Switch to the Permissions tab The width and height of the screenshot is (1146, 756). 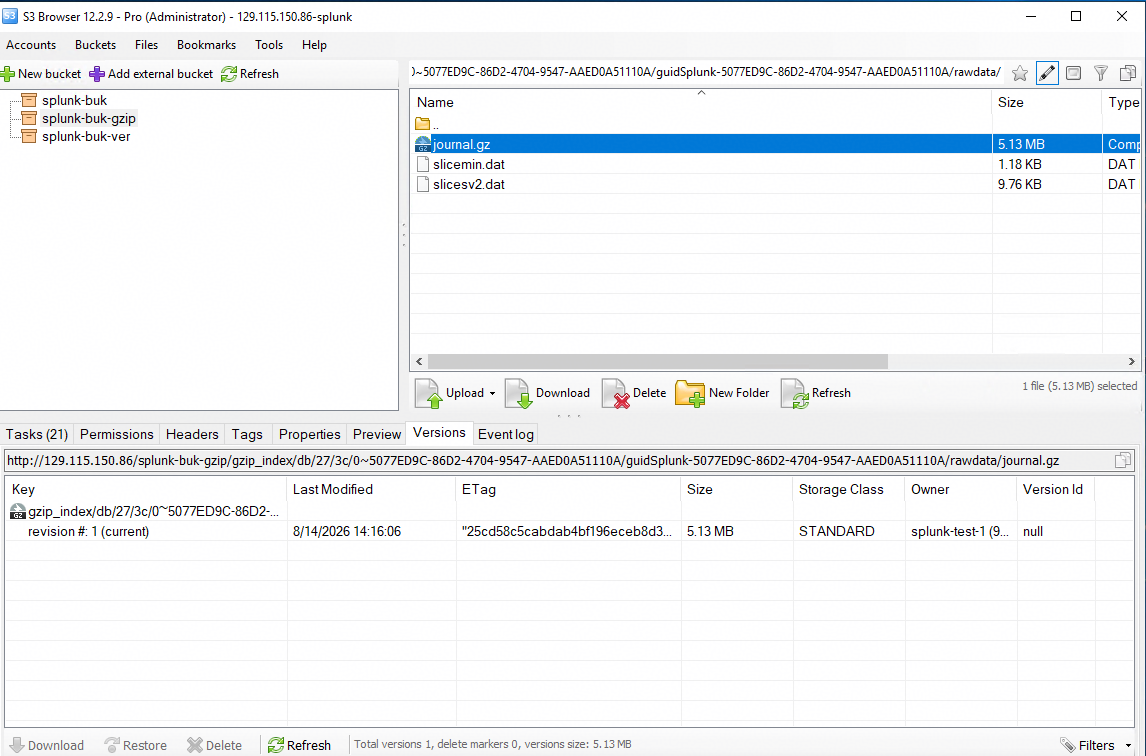click(x=117, y=434)
